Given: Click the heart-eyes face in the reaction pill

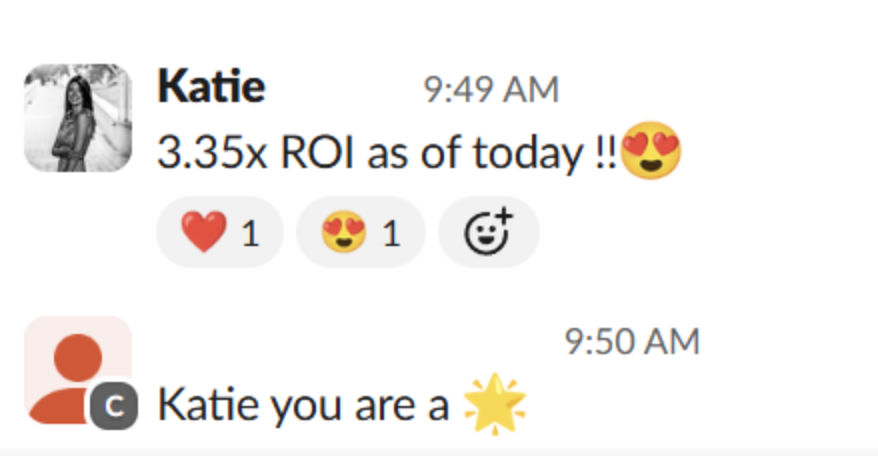Looking at the screenshot, I should 340,233.
